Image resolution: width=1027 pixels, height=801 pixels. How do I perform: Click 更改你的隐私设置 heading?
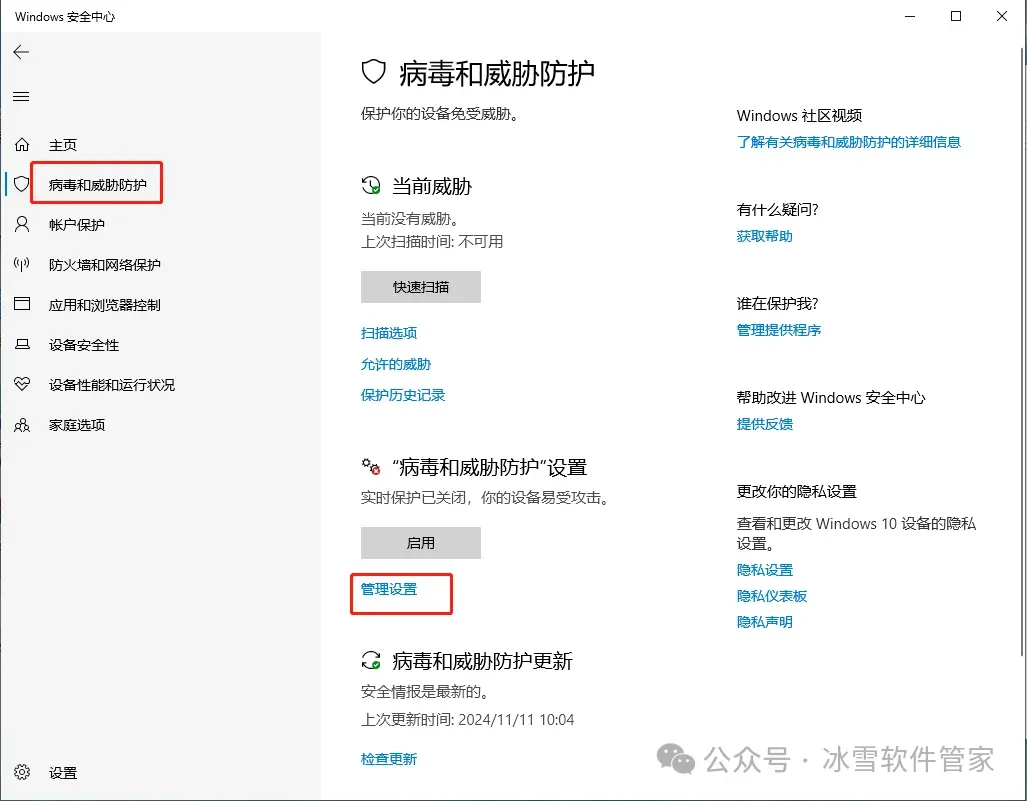pyautogui.click(x=796, y=491)
